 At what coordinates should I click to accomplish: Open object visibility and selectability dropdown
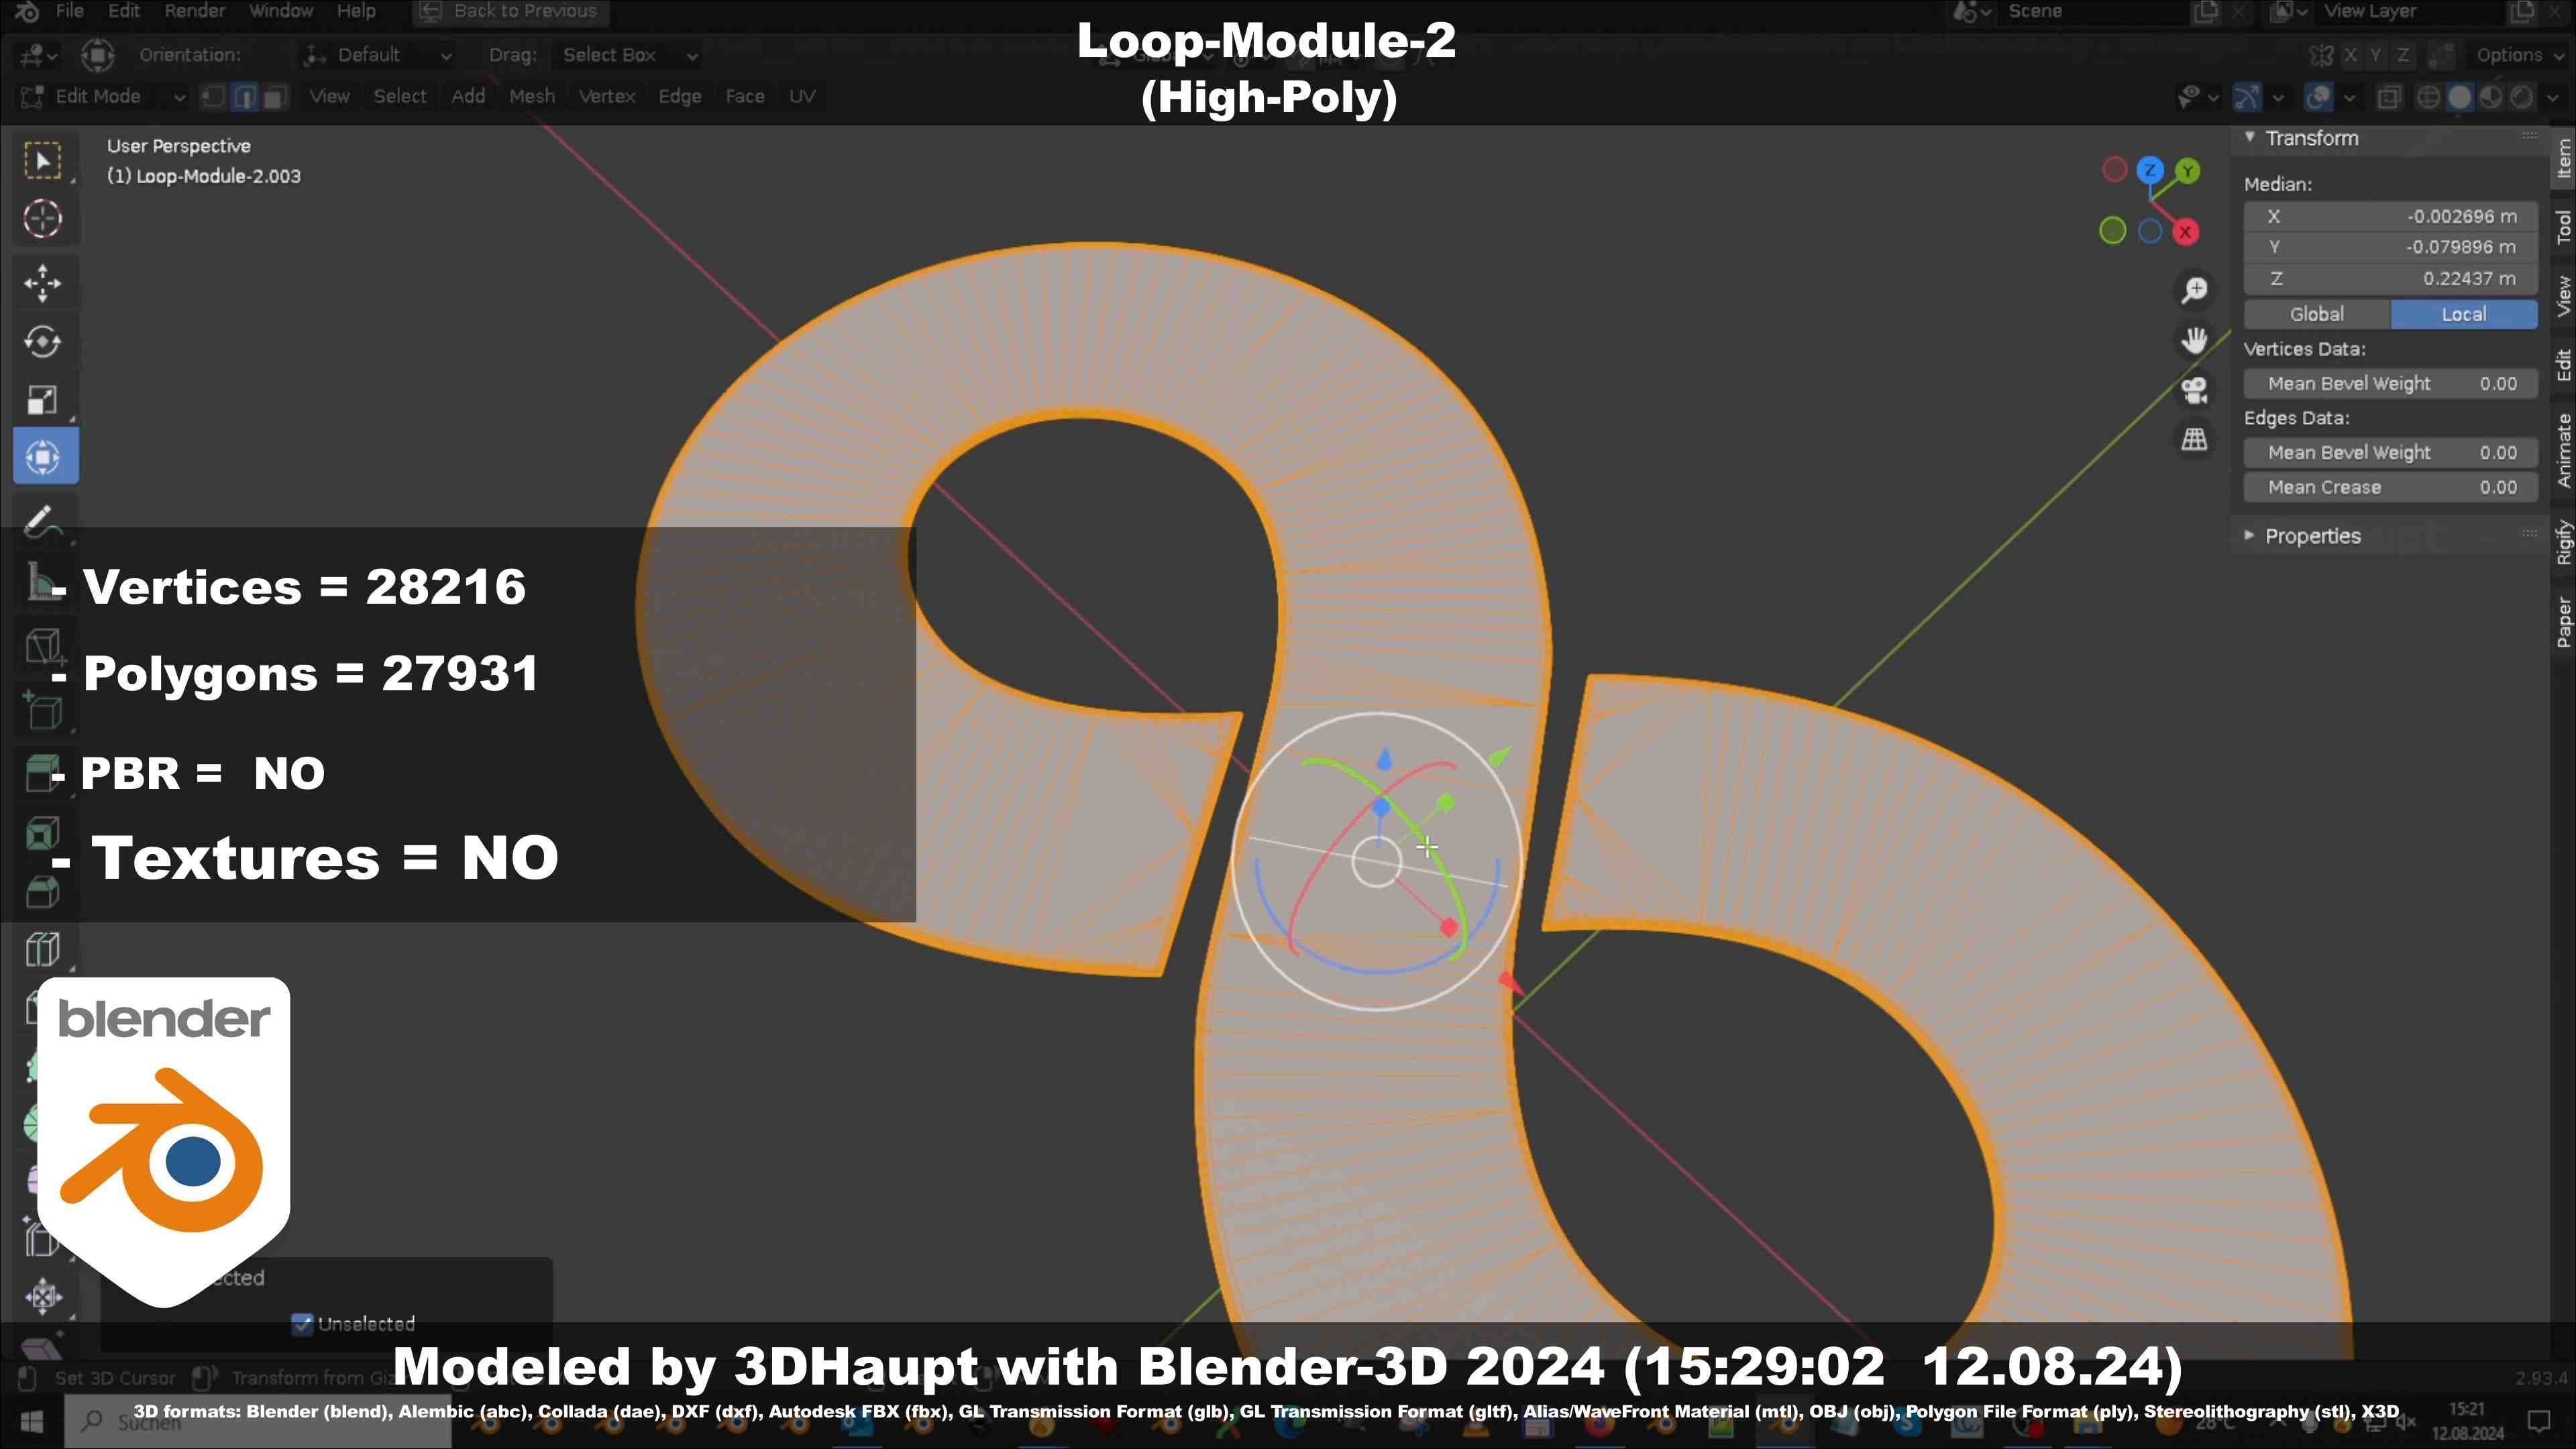(x=2198, y=97)
